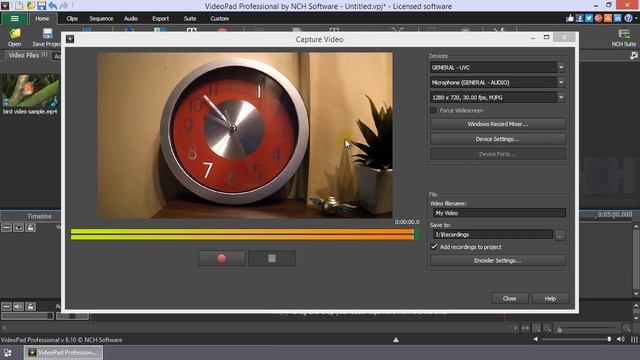Viewport: 640px width, 360px height.
Task: Click the speaker-high icon right of volume slider
Action: (x=621, y=339)
